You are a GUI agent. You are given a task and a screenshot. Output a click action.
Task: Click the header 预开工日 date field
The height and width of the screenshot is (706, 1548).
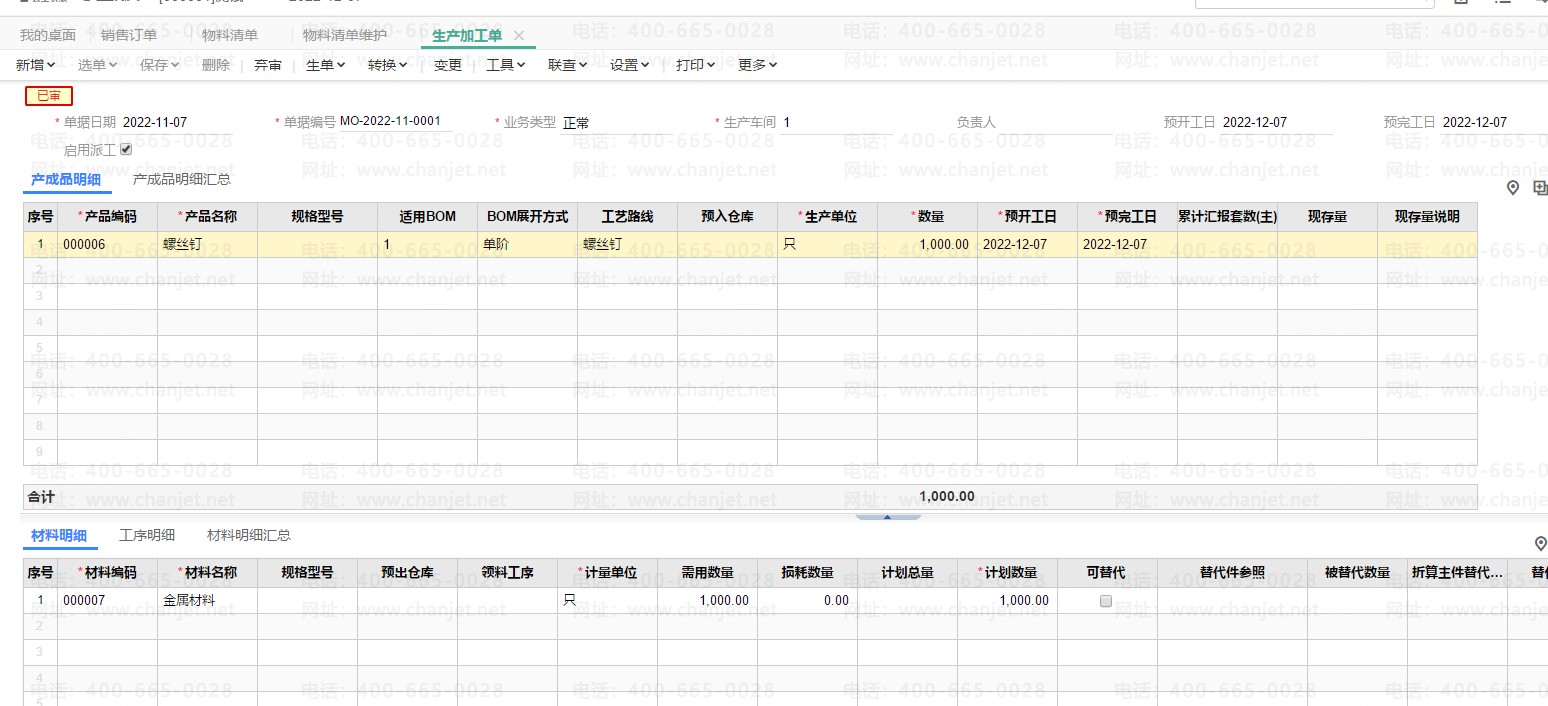(x=1276, y=122)
